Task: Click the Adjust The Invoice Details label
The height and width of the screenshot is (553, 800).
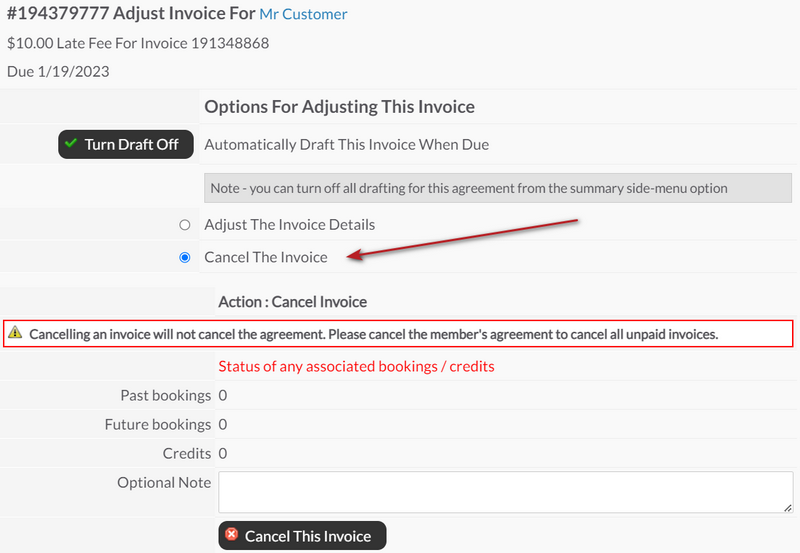Action: (x=290, y=225)
